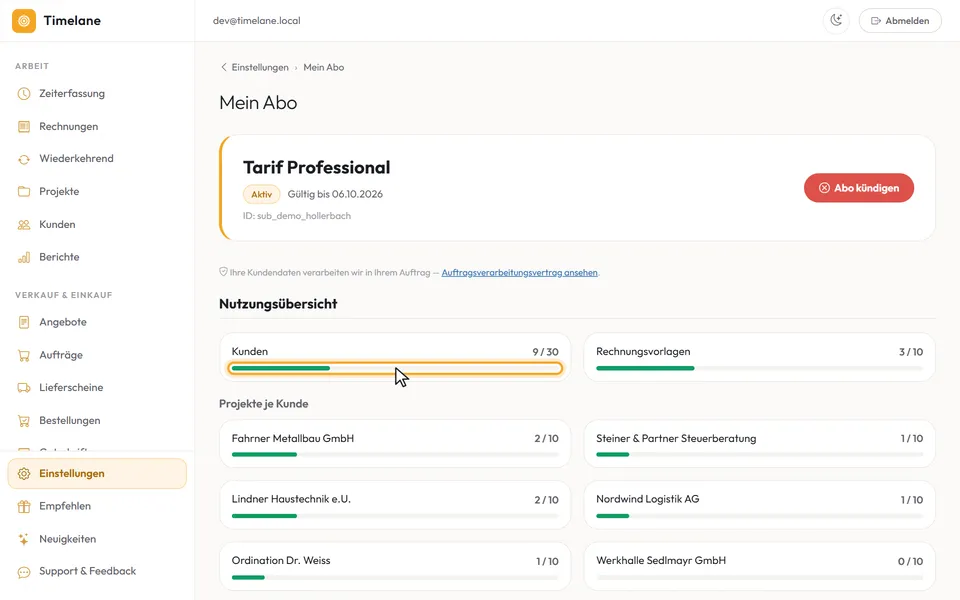The width and height of the screenshot is (960, 600).
Task: Click the Werkhalle Sedlmayr GmbH name
Action: [661, 560]
